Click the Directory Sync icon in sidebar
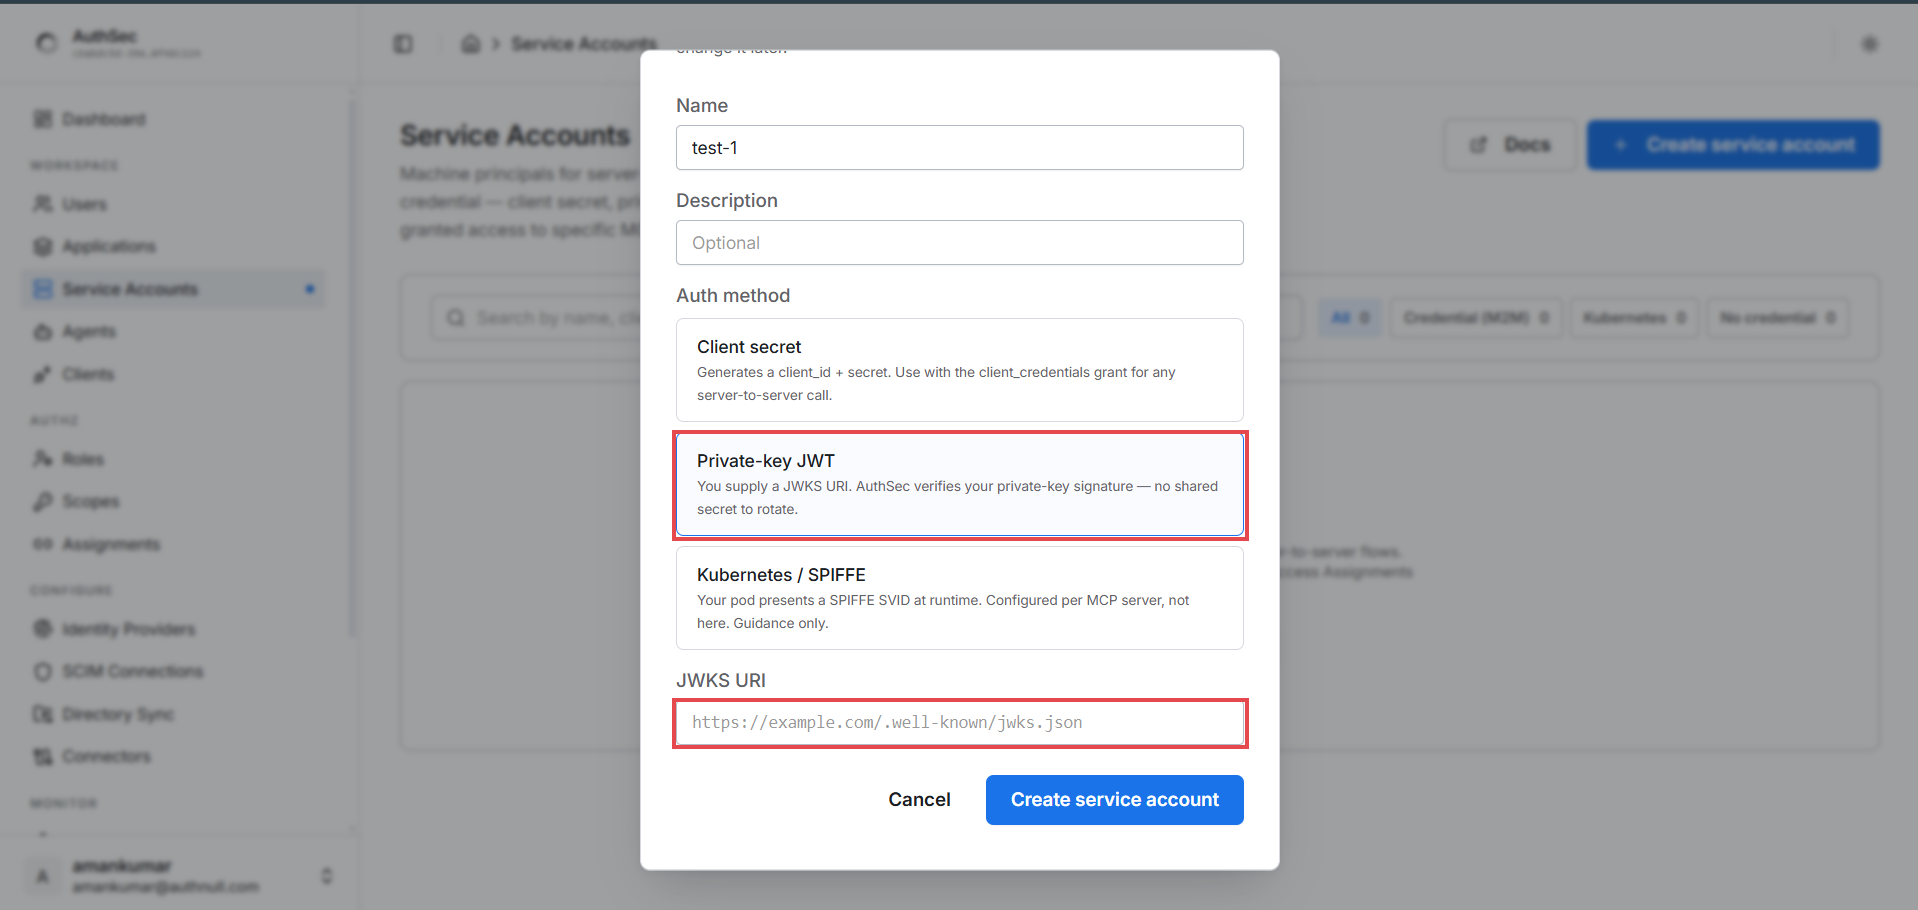 point(43,714)
